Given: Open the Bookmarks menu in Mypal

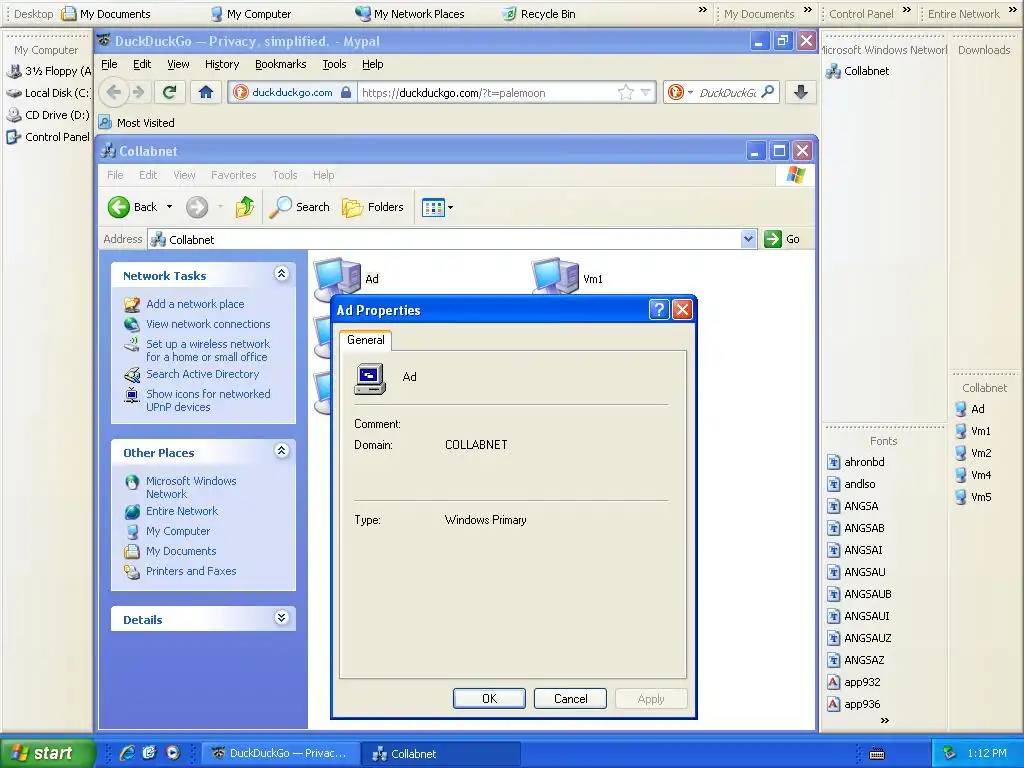Looking at the screenshot, I should point(280,64).
